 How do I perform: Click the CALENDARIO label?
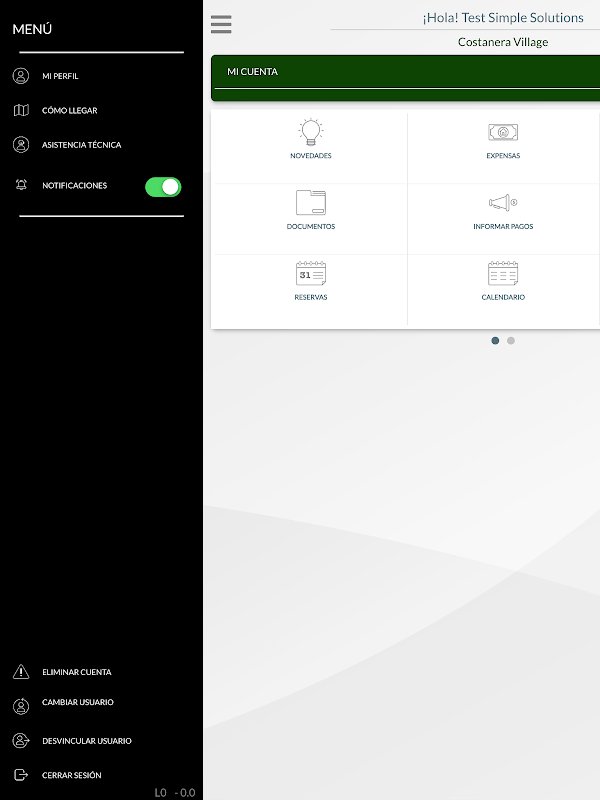point(503,297)
